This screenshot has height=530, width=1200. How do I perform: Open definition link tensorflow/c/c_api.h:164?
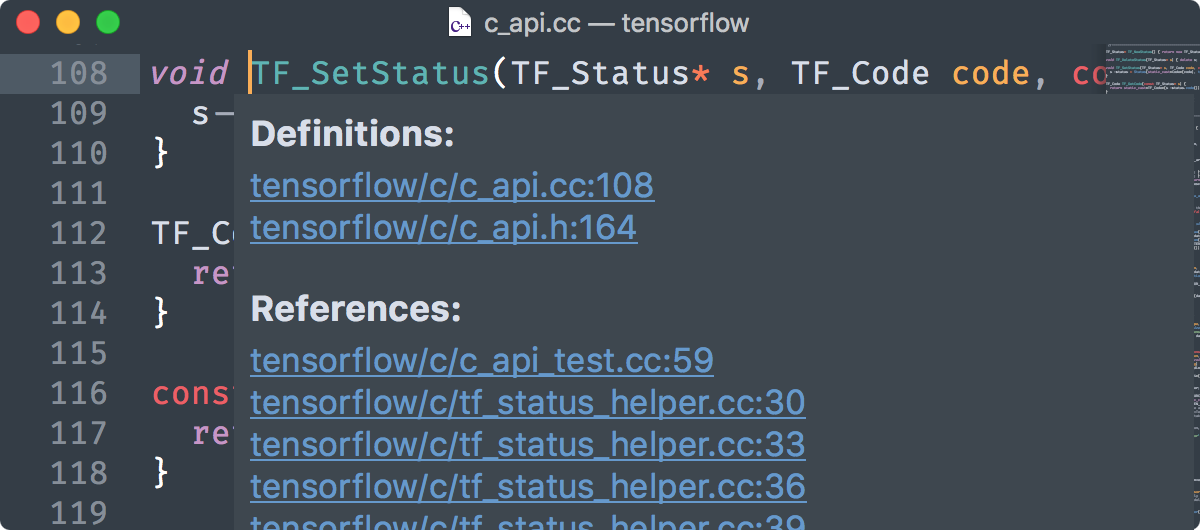pyautogui.click(x=443, y=228)
